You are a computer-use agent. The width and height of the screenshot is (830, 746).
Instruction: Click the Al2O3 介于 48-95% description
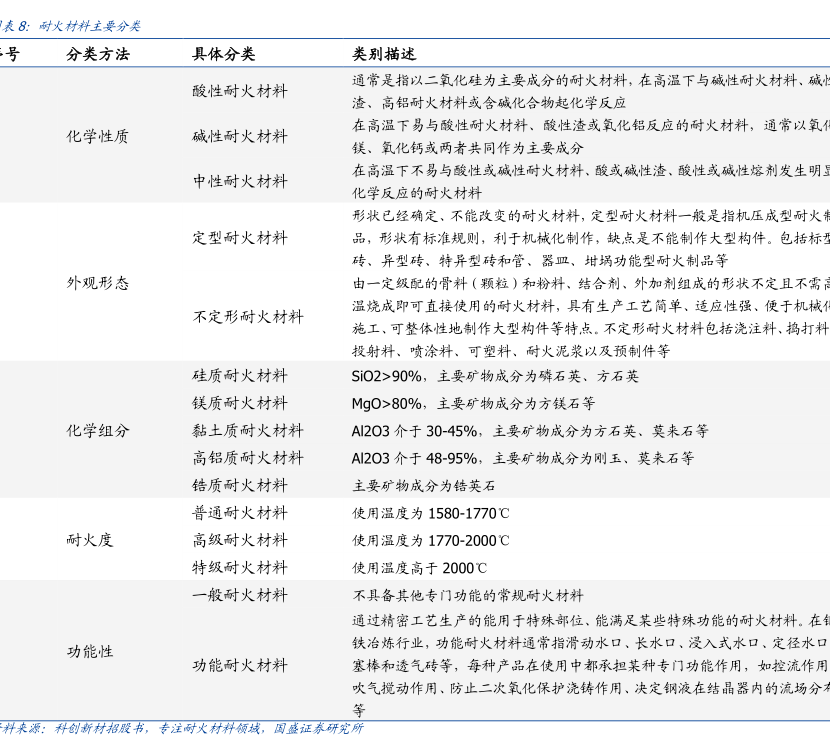tap(522, 458)
